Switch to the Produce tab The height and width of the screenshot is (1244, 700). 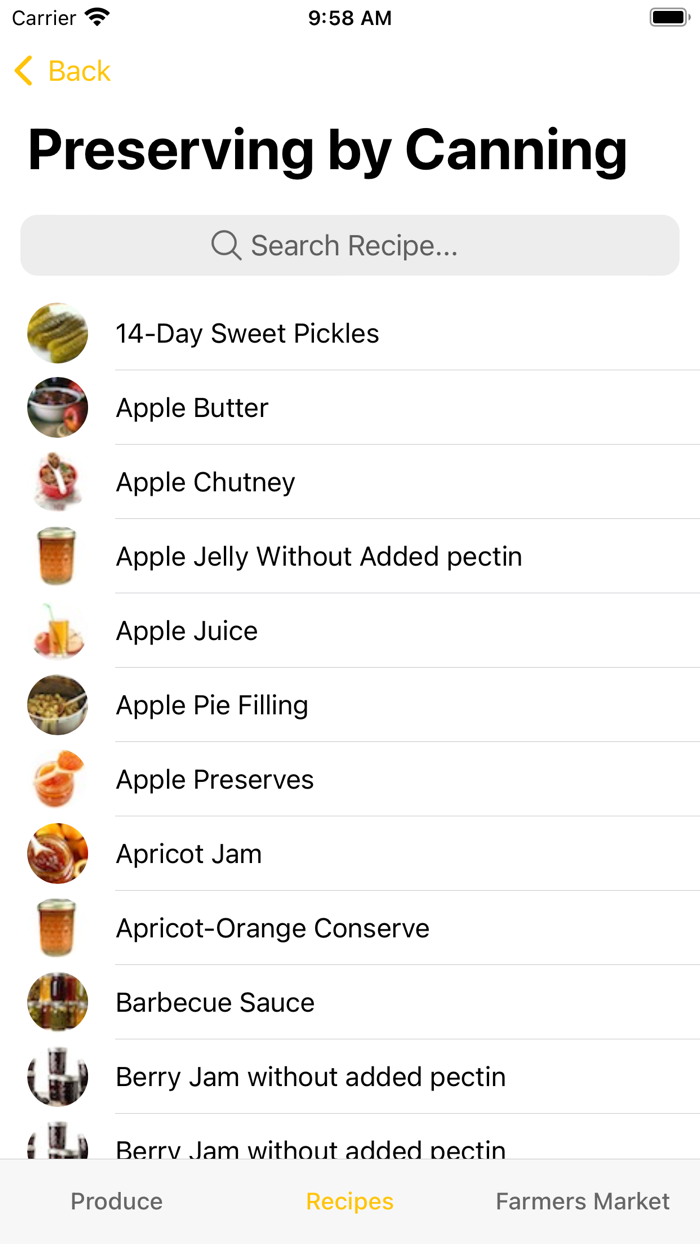[x=116, y=1201]
